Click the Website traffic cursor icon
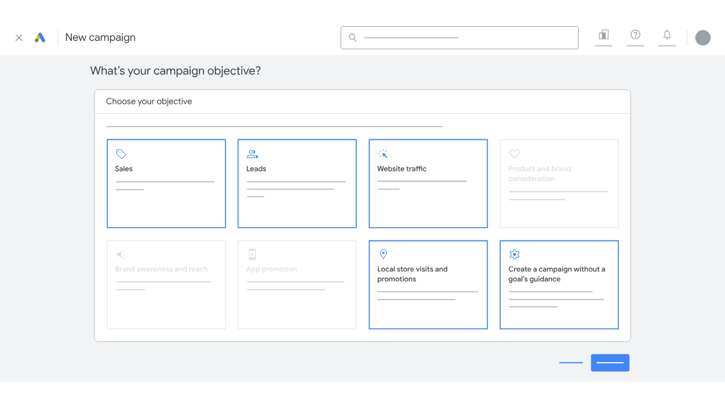Viewport: 725px width, 402px height. 383,154
